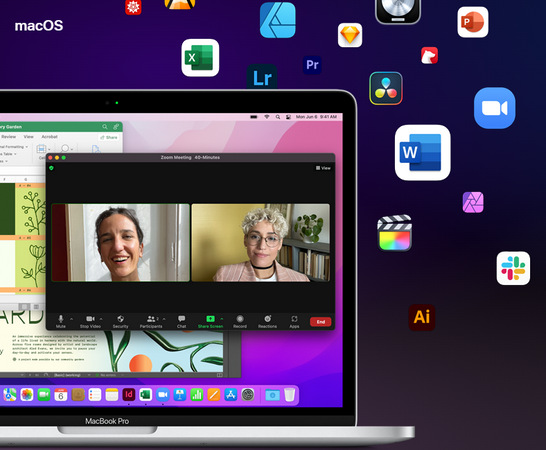Launch FaceTime from the Dock
Image resolution: width=546 pixels, height=450 pixels.
tap(44, 395)
